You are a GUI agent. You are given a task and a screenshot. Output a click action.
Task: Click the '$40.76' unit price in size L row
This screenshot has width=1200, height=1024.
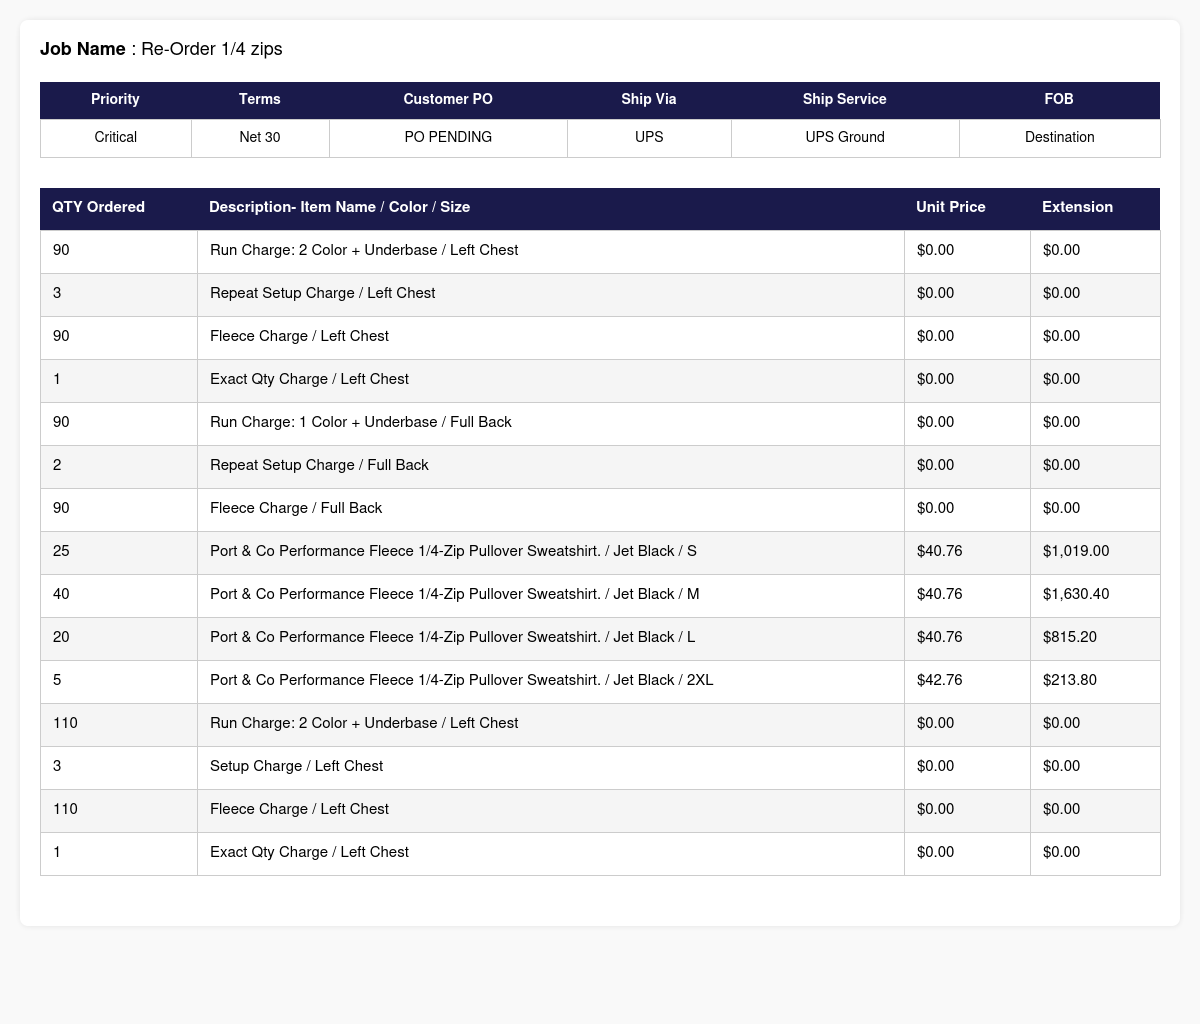pyautogui.click(x=940, y=637)
